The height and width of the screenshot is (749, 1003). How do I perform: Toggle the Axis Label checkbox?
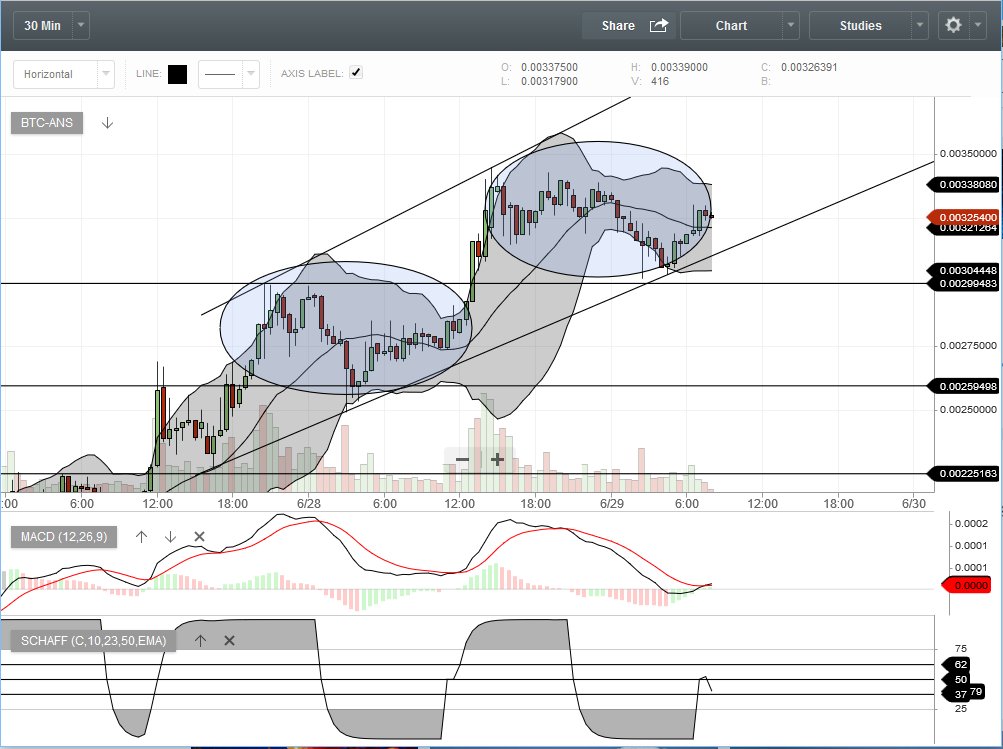(x=356, y=73)
